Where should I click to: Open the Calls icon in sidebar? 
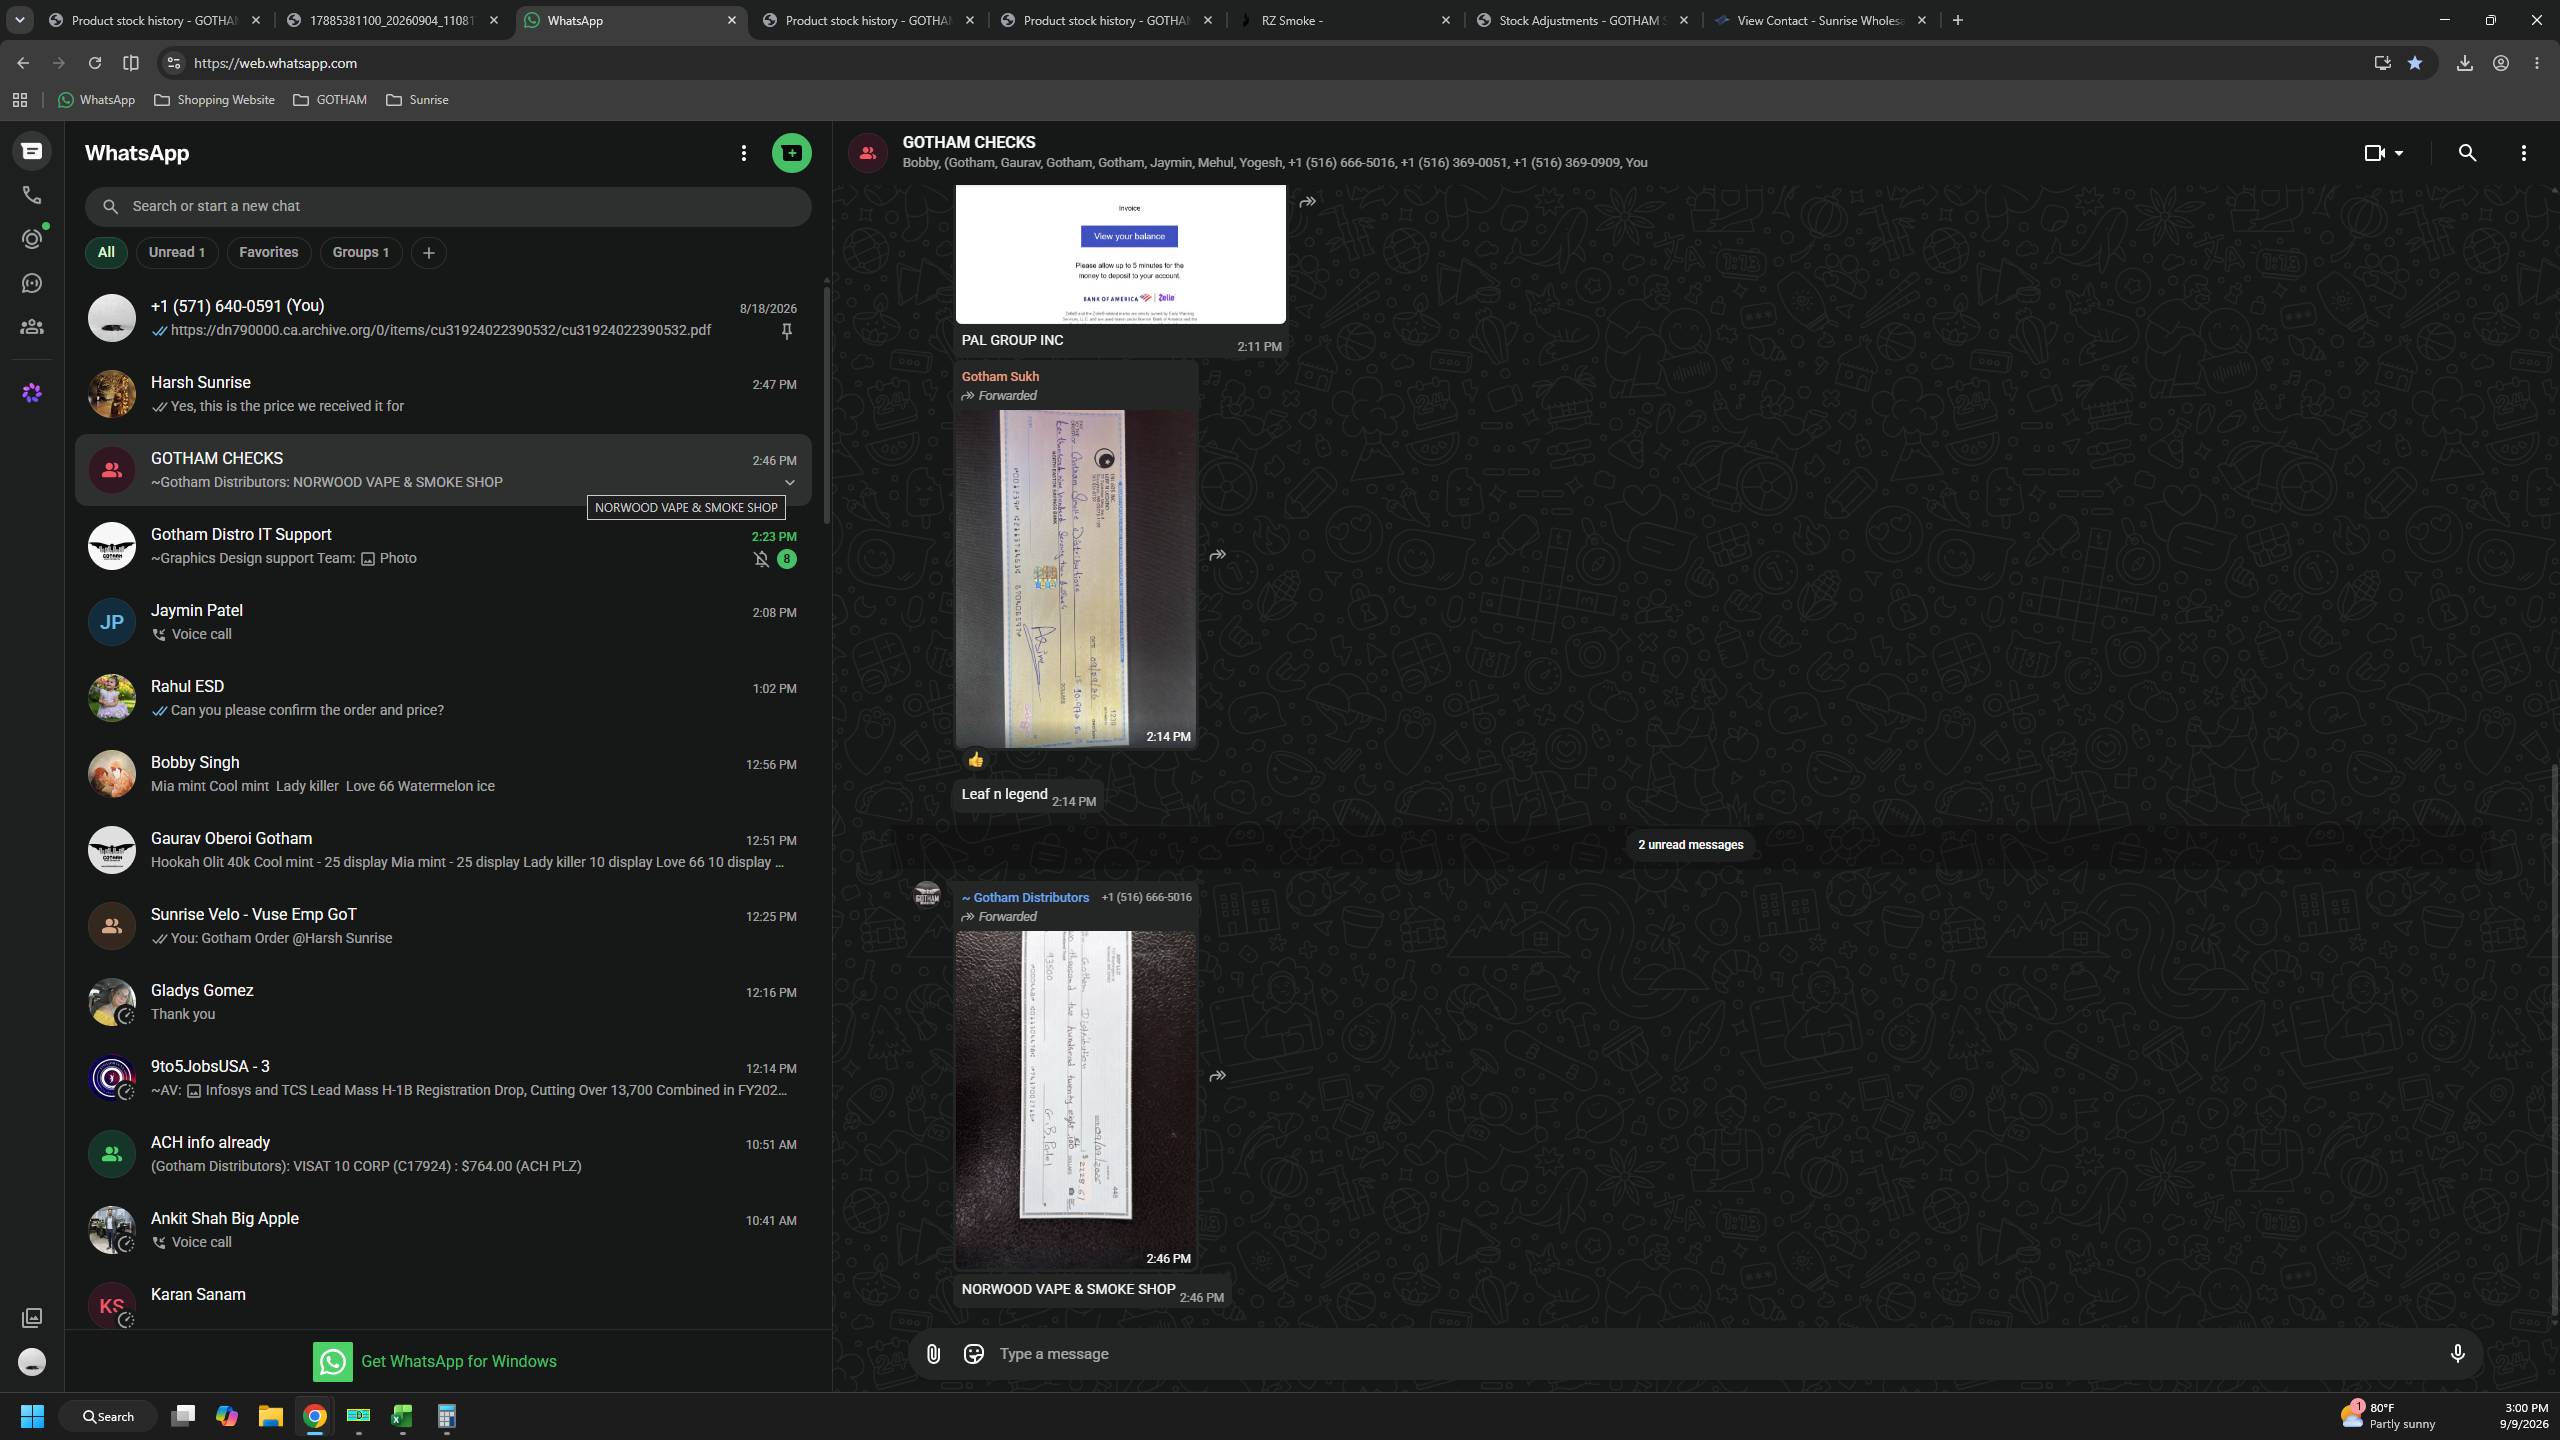point(32,195)
